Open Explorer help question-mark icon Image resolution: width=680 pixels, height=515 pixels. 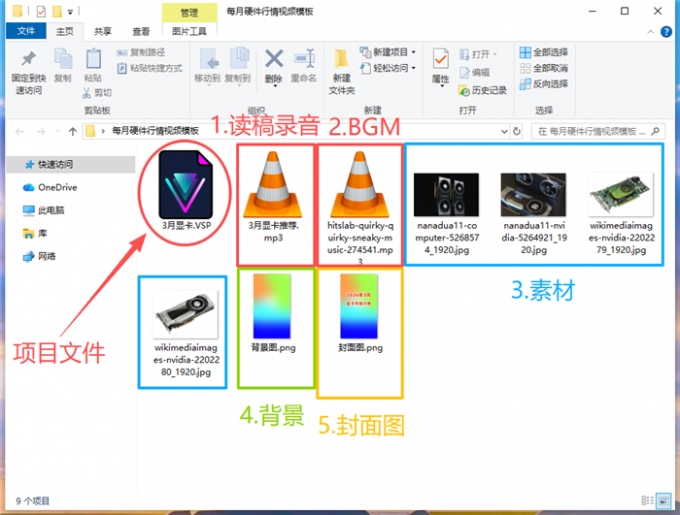(x=666, y=32)
